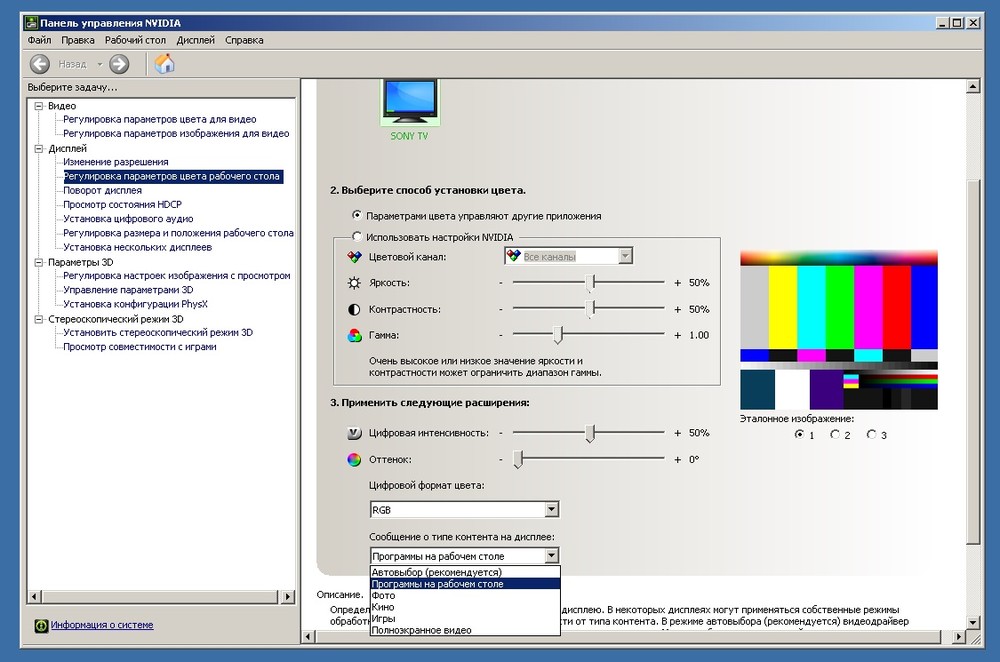Image resolution: width=1000 pixels, height=662 pixels.
Task: Open 'Установить стереоскопический режим 3D' task
Action: click(158, 332)
